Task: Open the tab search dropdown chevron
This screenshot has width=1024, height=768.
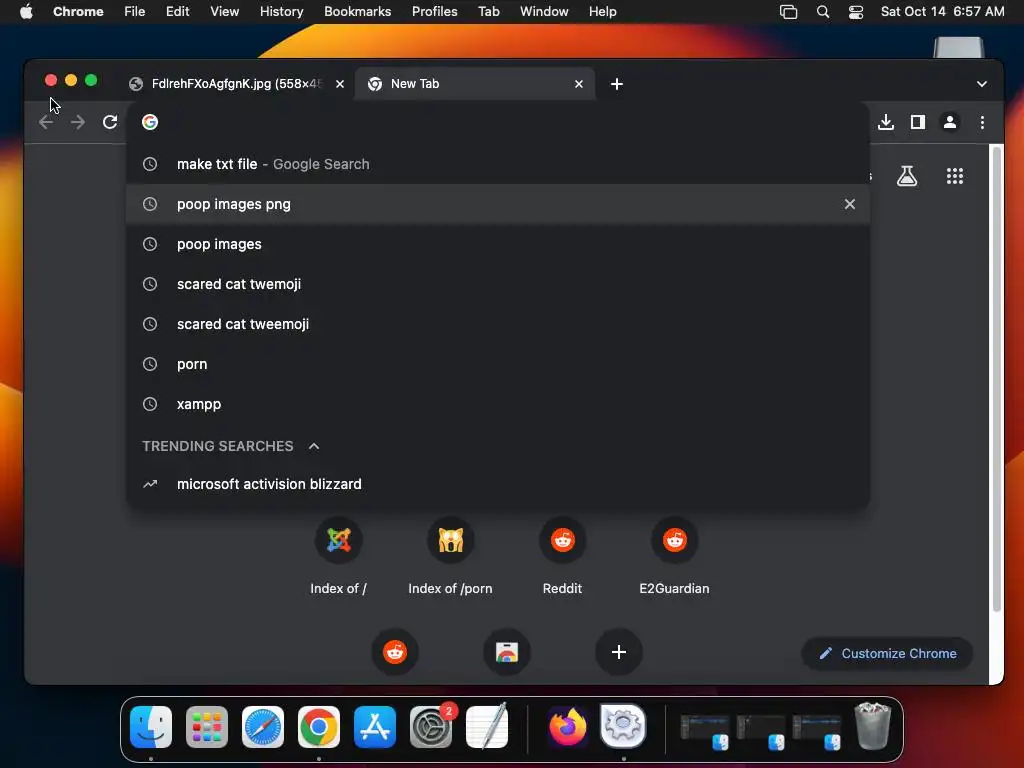Action: [x=982, y=84]
